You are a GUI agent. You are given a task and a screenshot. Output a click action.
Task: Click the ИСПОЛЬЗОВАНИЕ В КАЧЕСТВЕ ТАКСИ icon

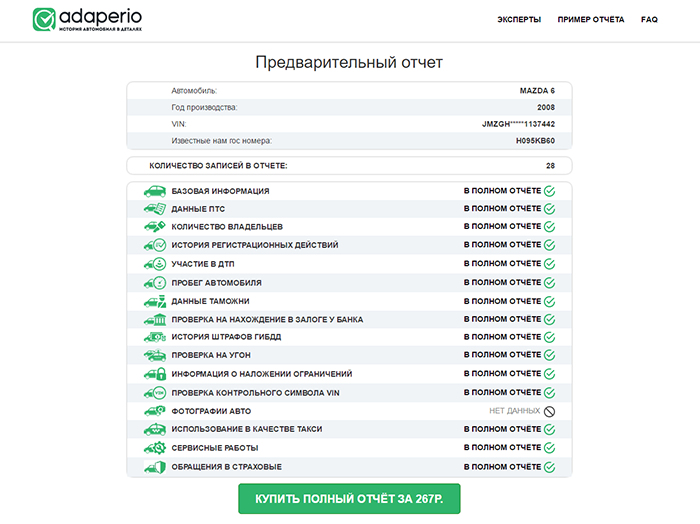(154, 429)
